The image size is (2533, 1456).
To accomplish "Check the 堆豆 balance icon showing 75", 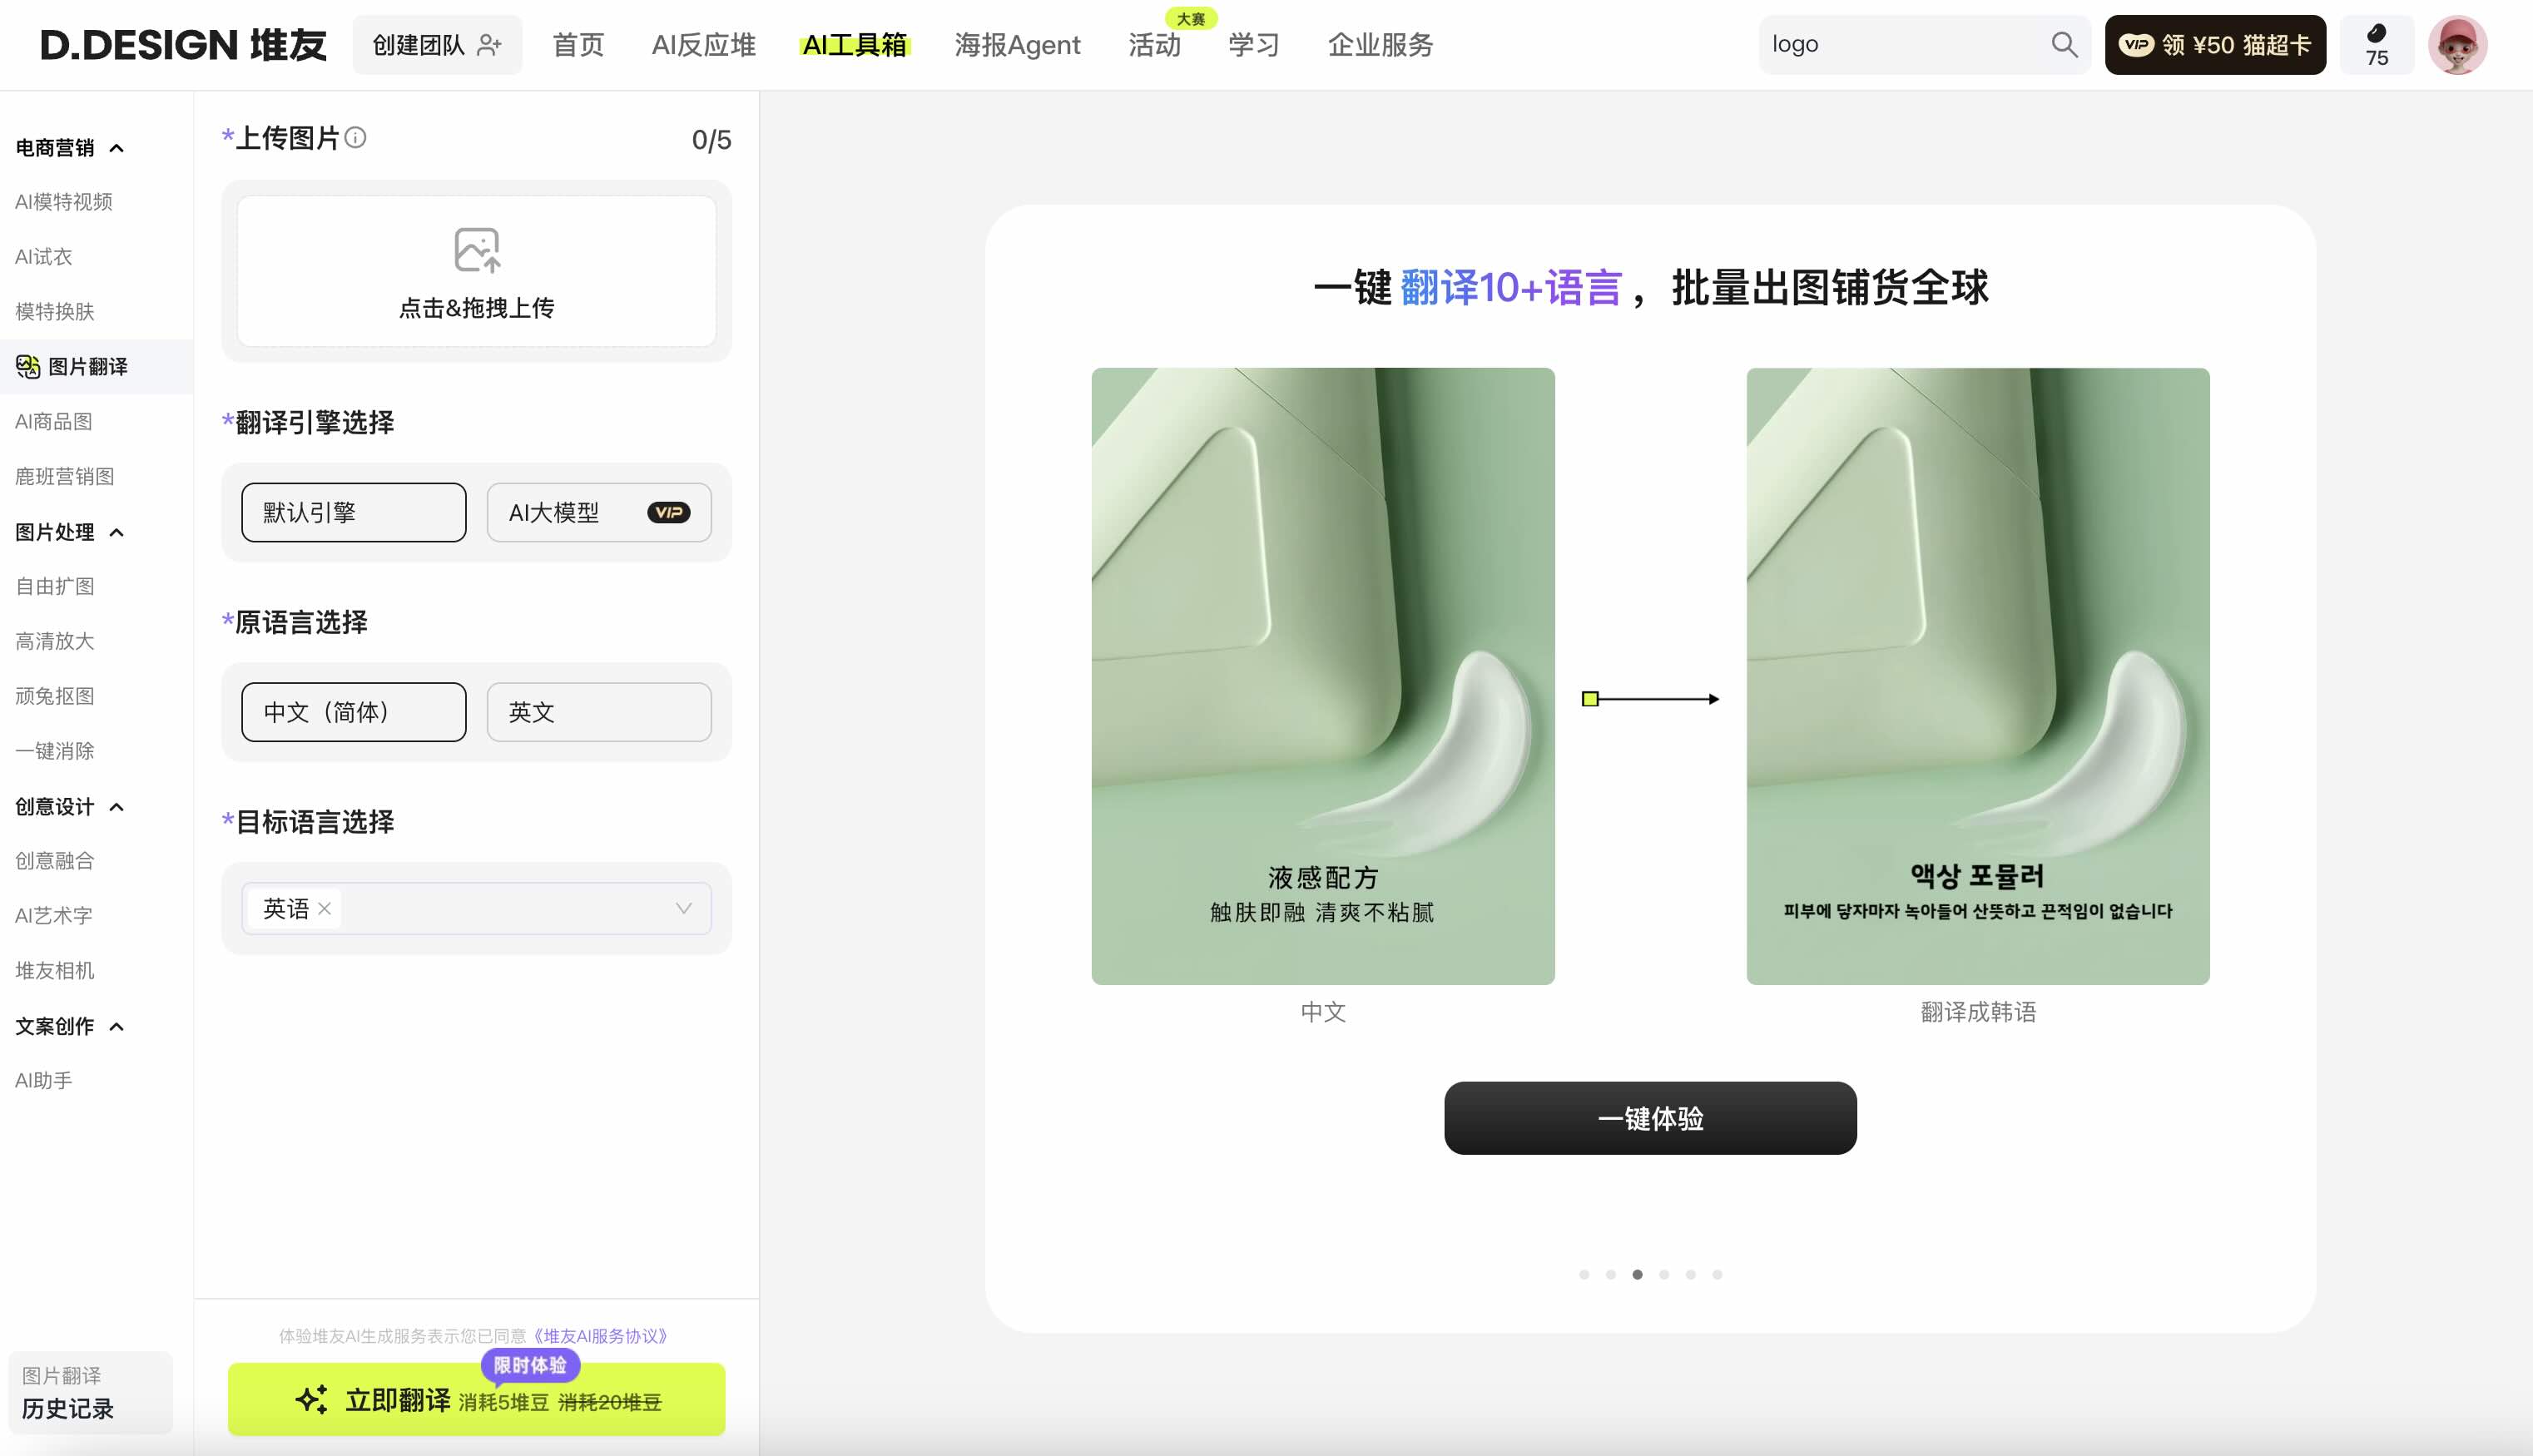I will (2376, 33).
